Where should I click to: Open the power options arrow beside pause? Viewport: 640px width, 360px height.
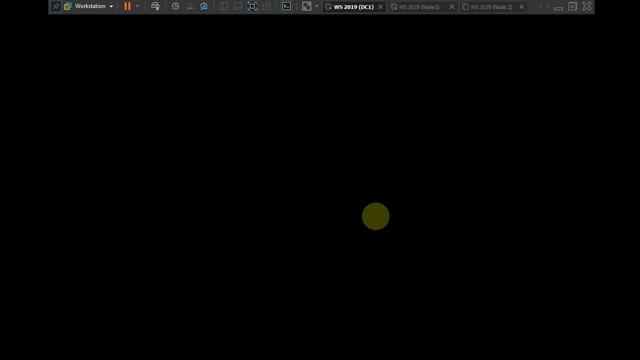pyautogui.click(x=137, y=6)
